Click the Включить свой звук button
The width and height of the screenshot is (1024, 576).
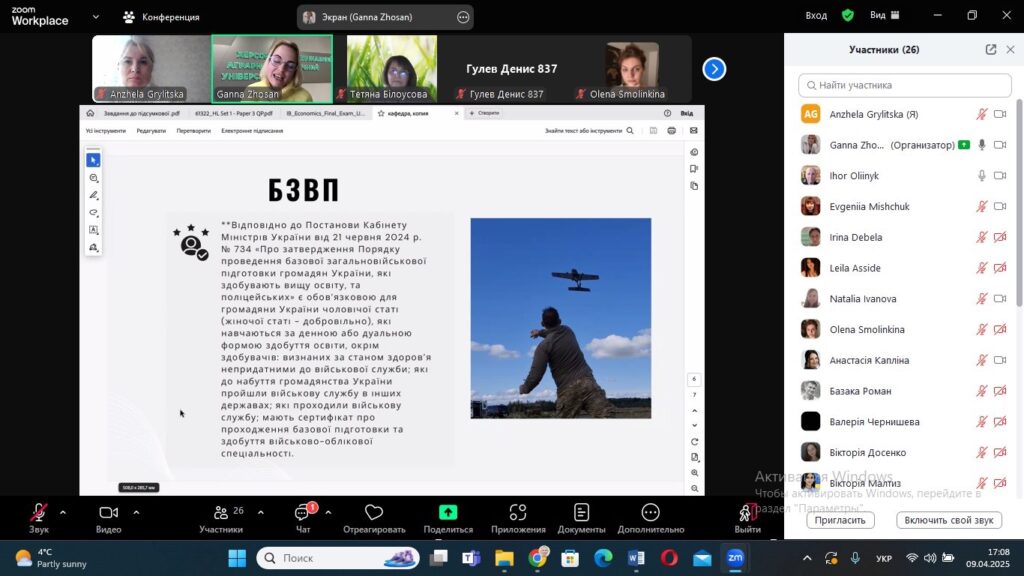point(948,520)
